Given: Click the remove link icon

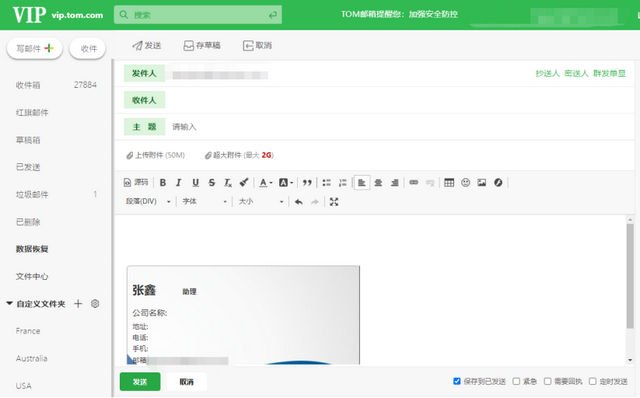Looking at the screenshot, I should pyautogui.click(x=430, y=182).
